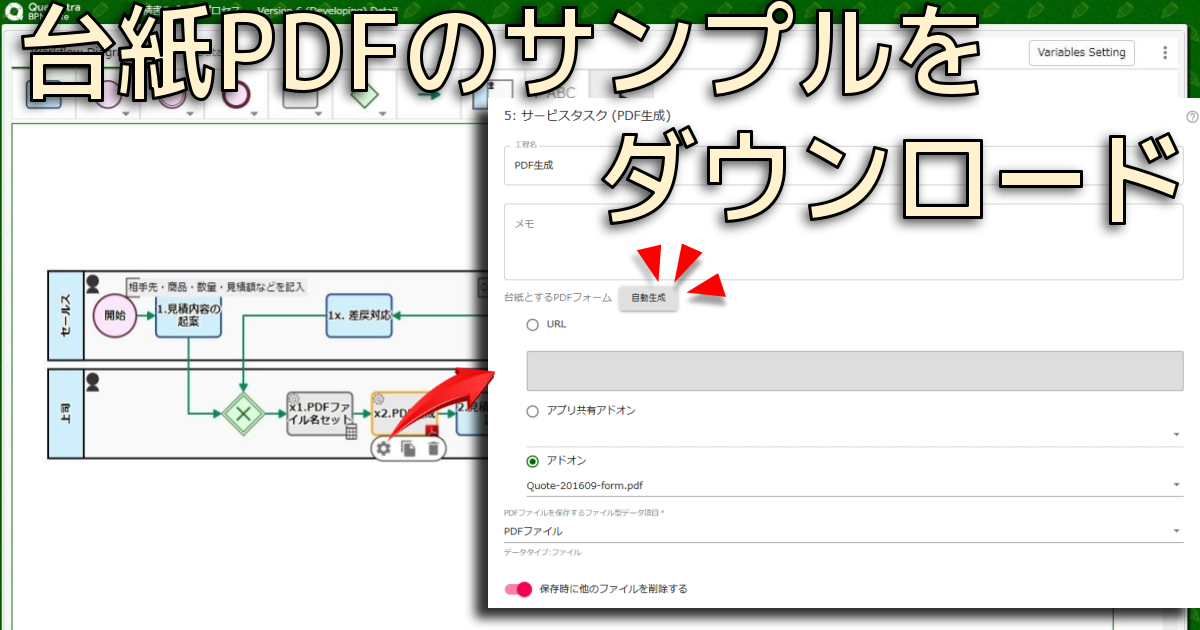Click the user icon in セールス swimlane

pos(93,284)
